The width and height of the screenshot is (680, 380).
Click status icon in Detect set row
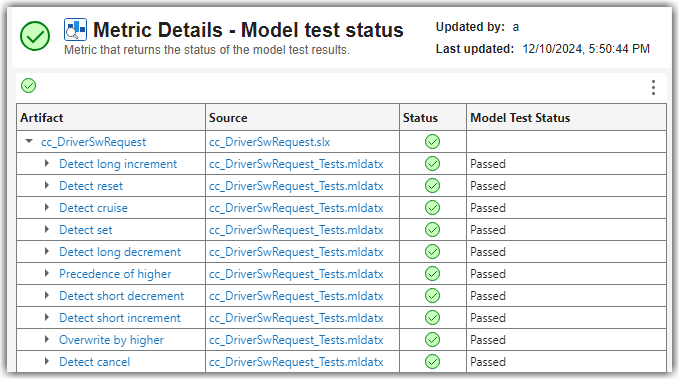point(432,230)
